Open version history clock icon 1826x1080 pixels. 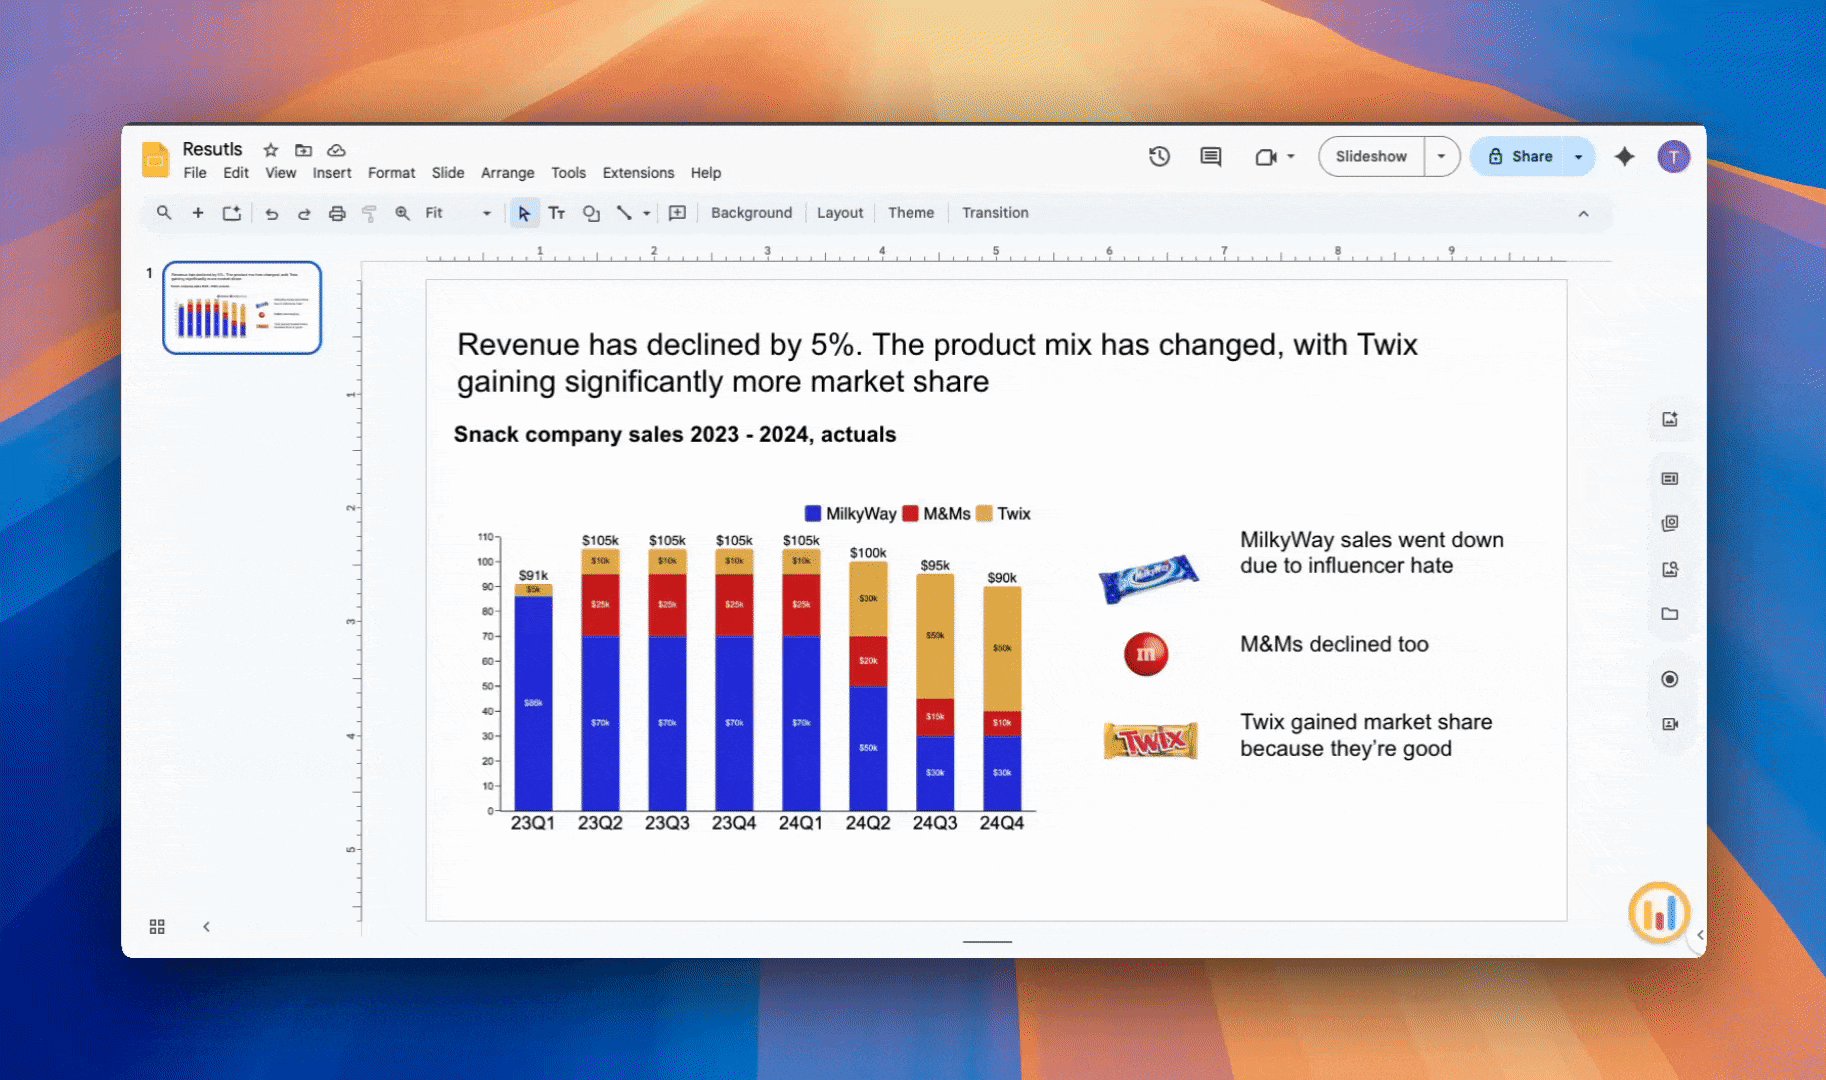click(x=1159, y=156)
